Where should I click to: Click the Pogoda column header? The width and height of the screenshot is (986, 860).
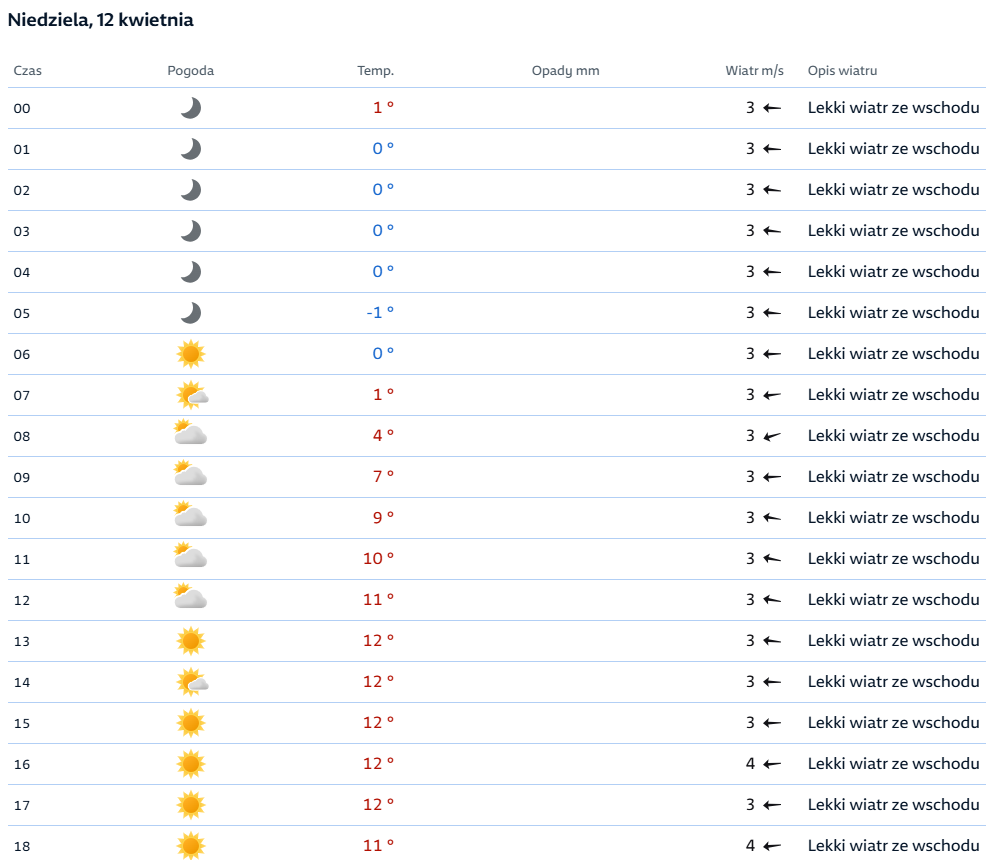coord(191,70)
